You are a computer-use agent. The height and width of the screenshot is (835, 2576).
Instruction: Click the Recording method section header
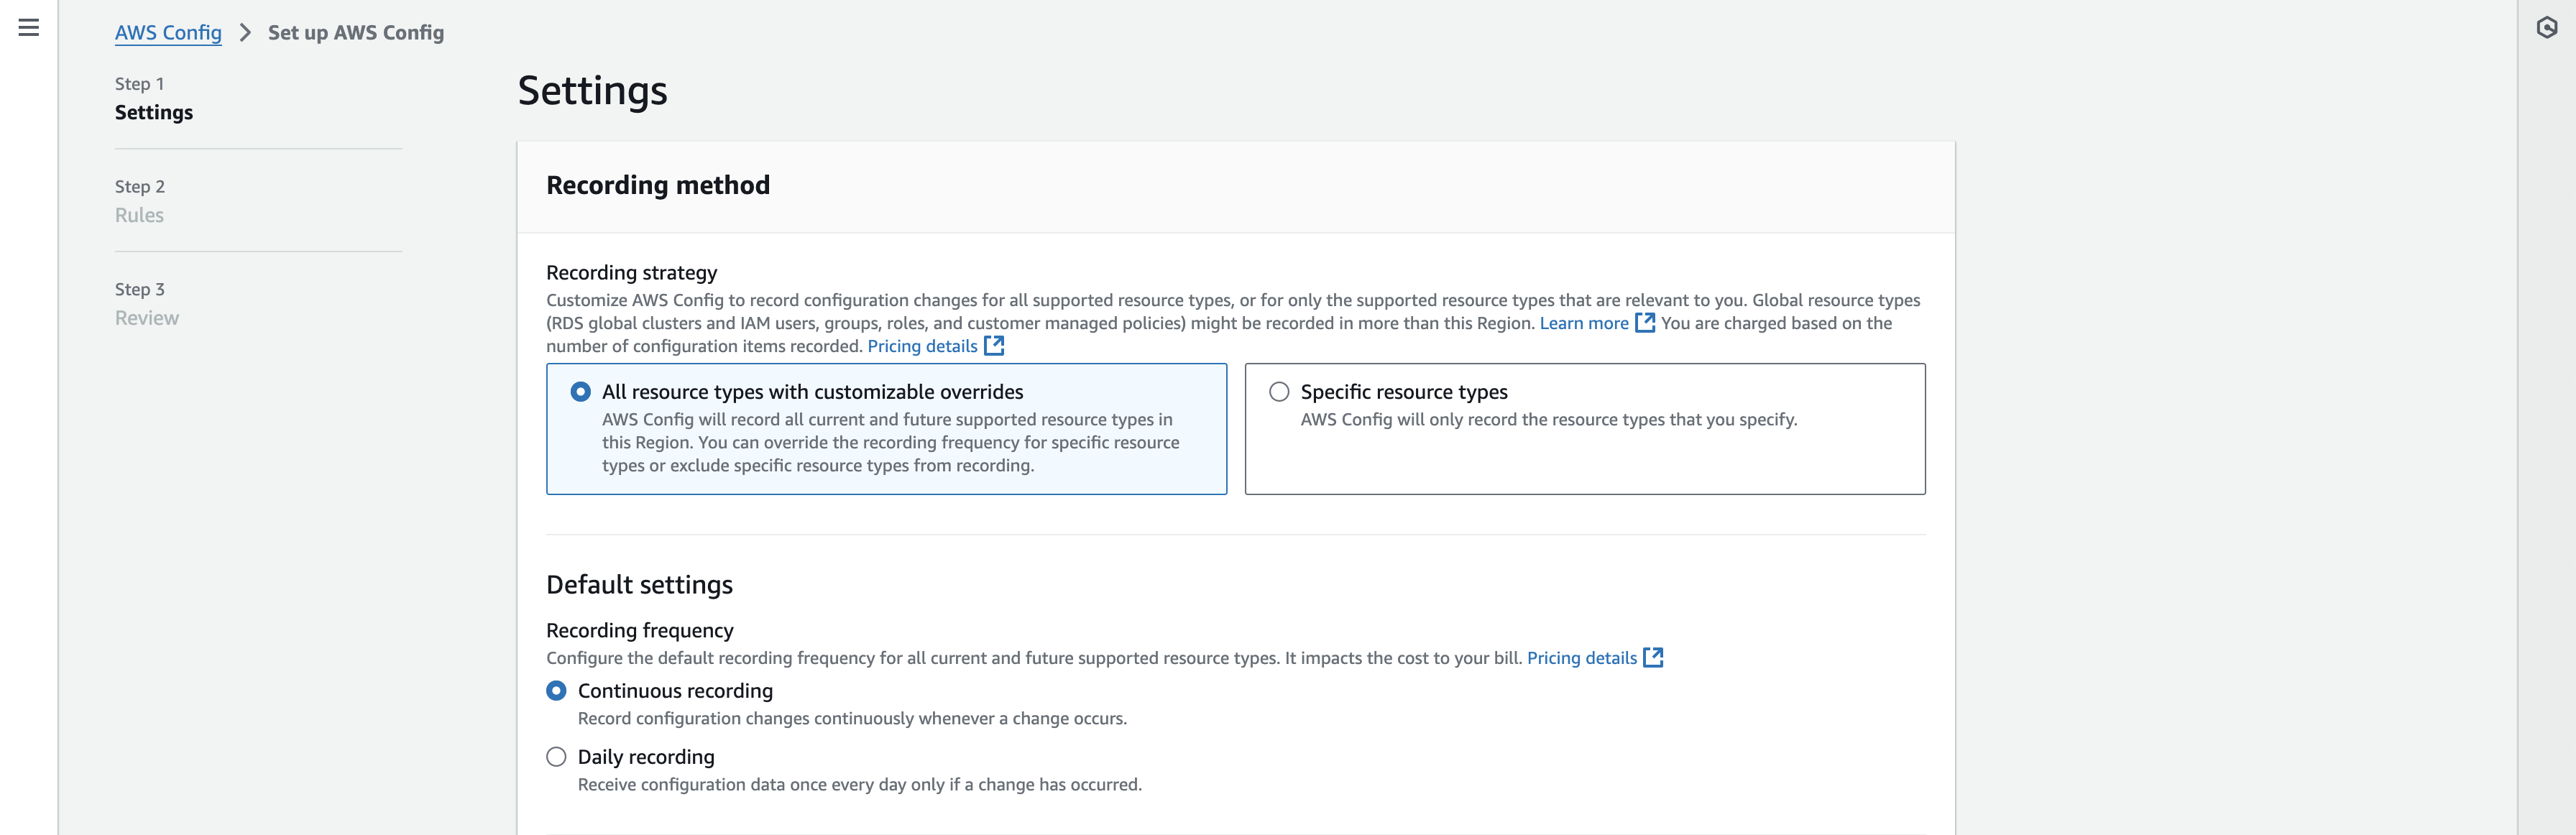pyautogui.click(x=658, y=185)
